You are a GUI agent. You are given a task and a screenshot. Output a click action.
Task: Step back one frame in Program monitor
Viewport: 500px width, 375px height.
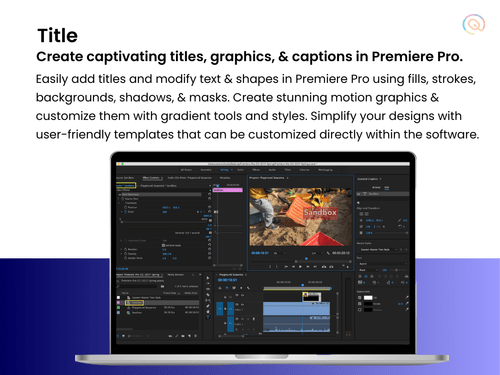pyautogui.click(x=293, y=267)
